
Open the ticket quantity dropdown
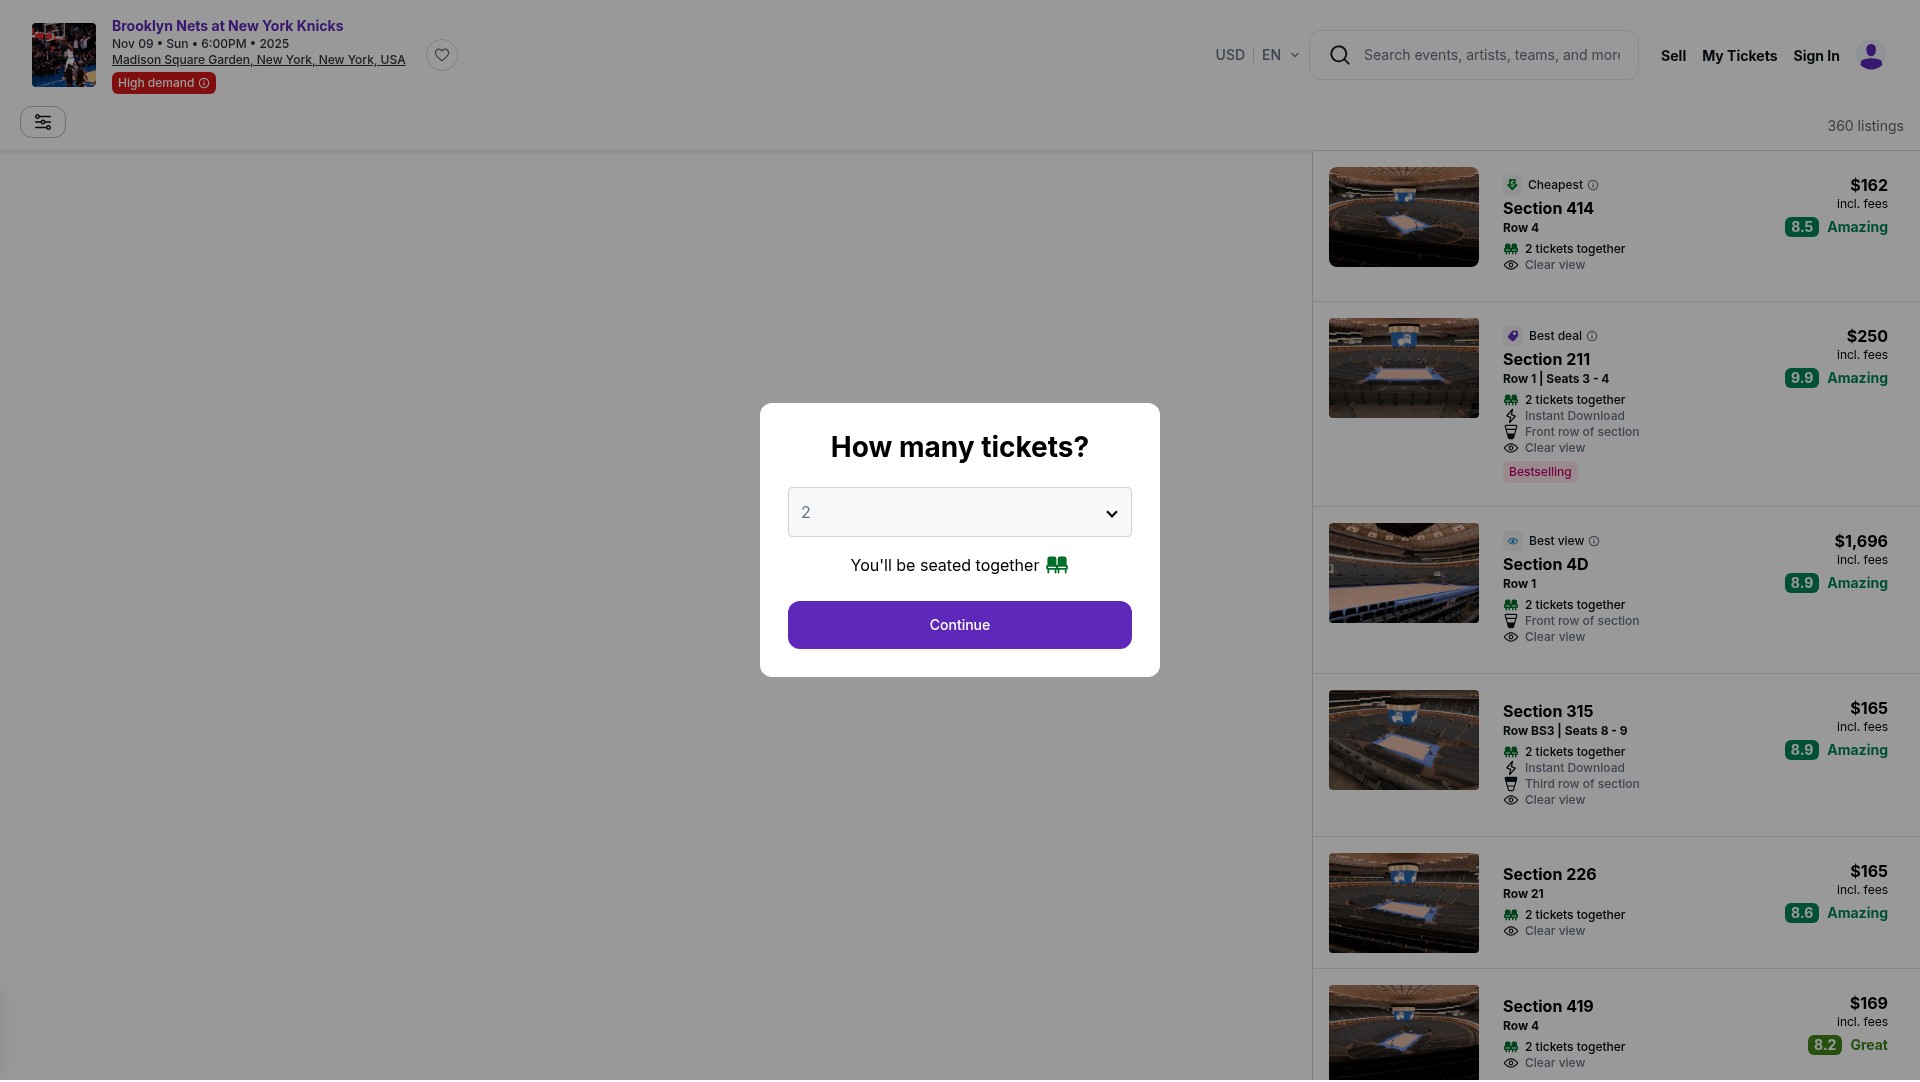tap(960, 512)
